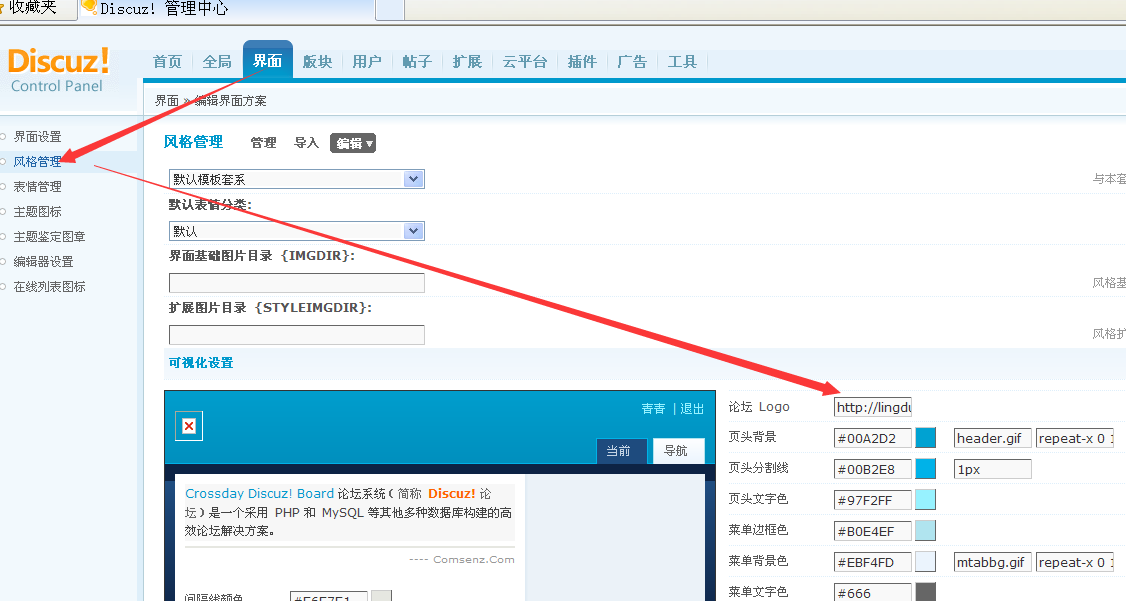Open the 默认表情分类 dropdown showing 默认
This screenshot has width=1126, height=601.
pos(297,230)
